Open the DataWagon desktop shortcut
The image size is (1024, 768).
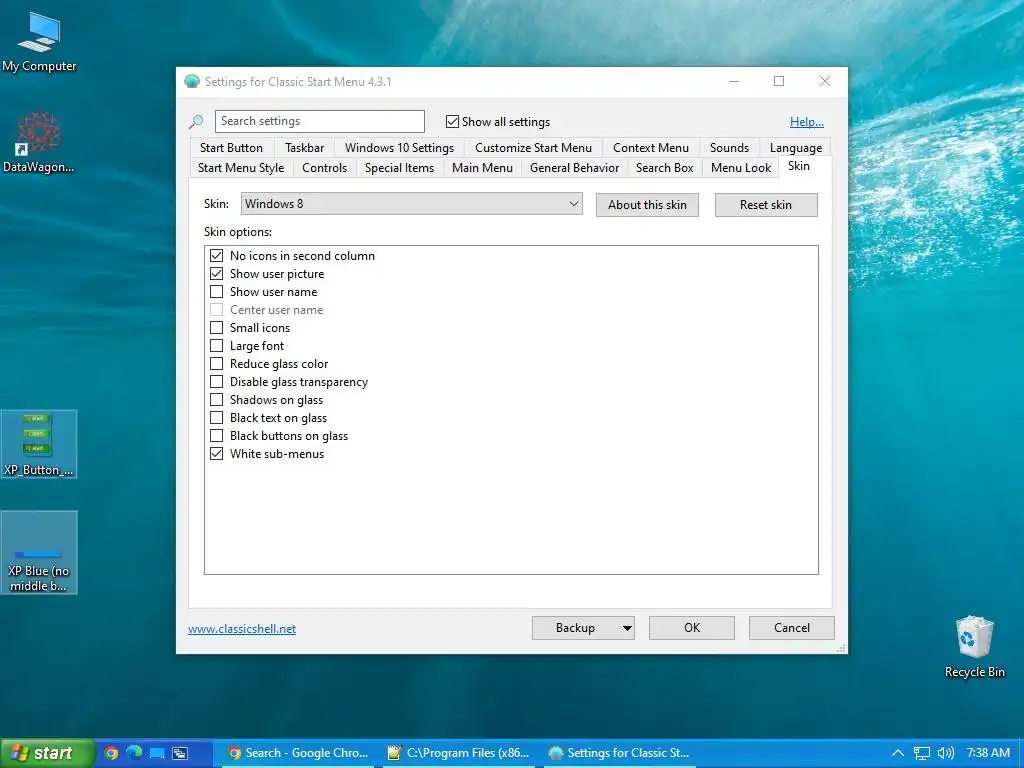[39, 142]
